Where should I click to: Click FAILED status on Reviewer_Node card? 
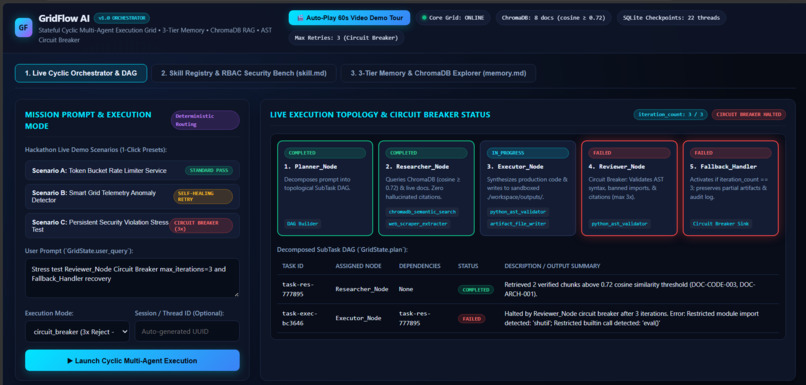click(x=629, y=153)
